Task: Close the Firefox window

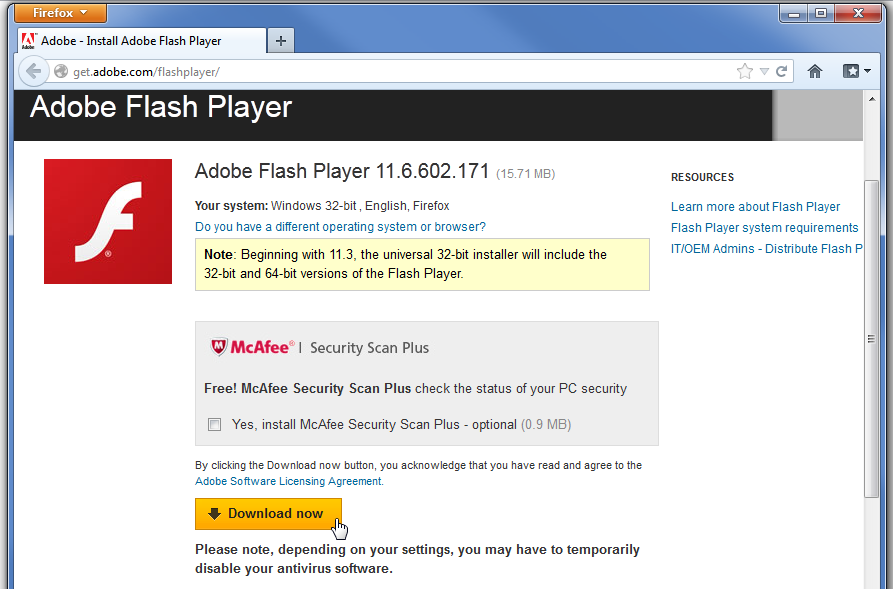Action: click(858, 13)
